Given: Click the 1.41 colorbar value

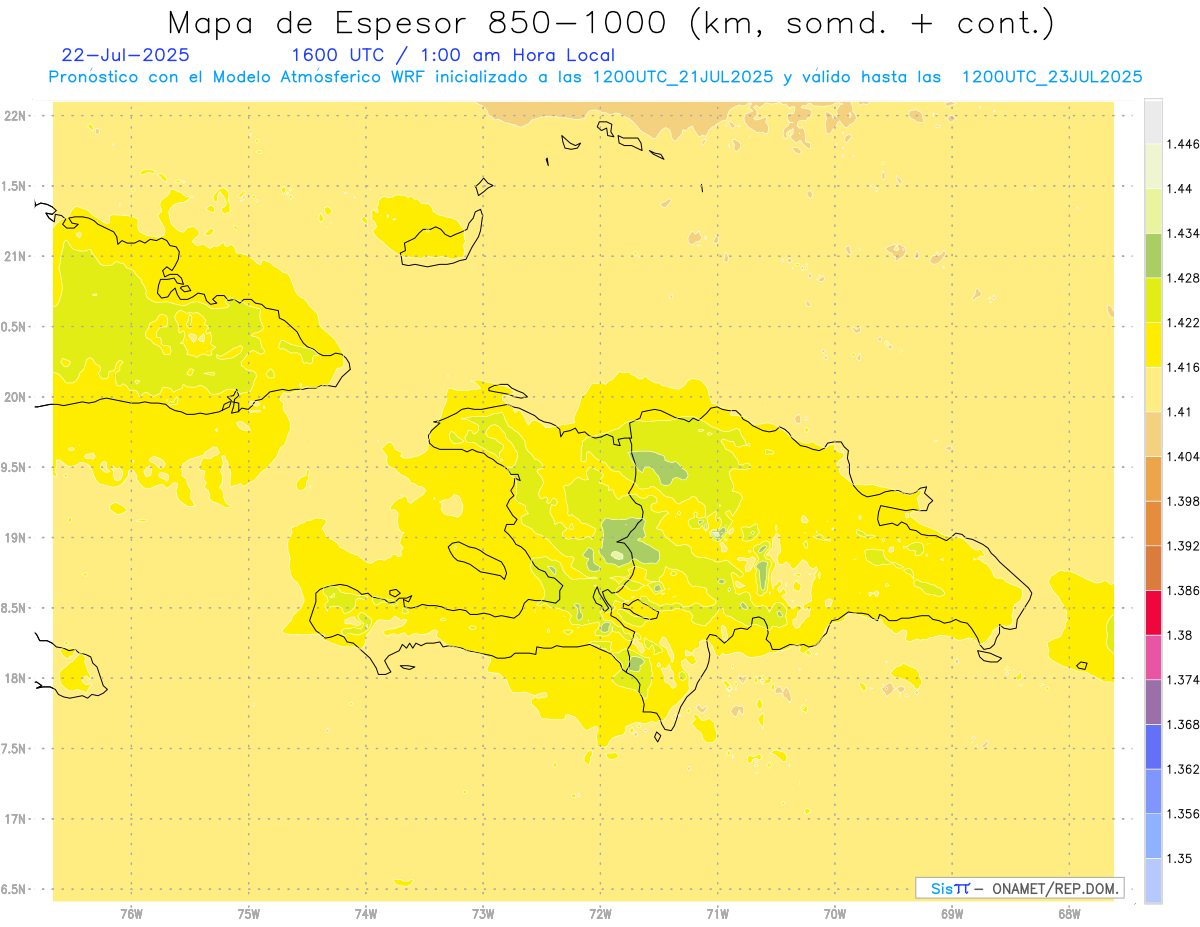Looking at the screenshot, I should tap(1181, 412).
